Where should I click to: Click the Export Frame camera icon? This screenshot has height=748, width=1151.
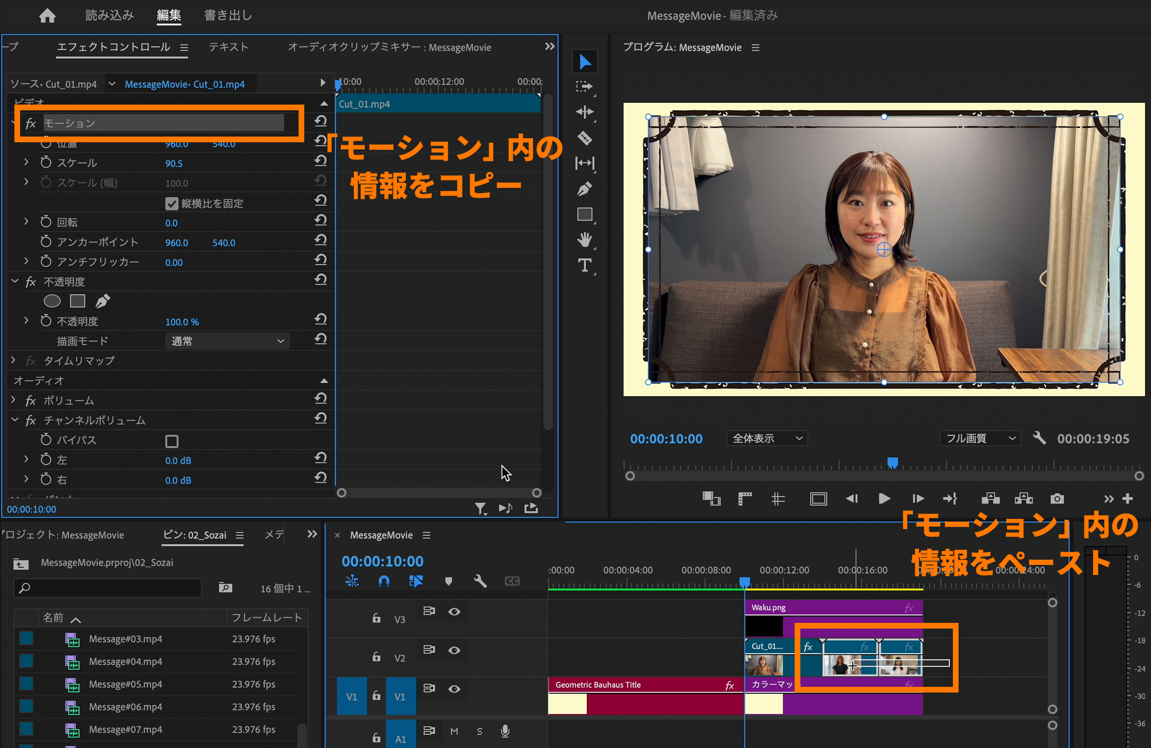tap(1057, 498)
